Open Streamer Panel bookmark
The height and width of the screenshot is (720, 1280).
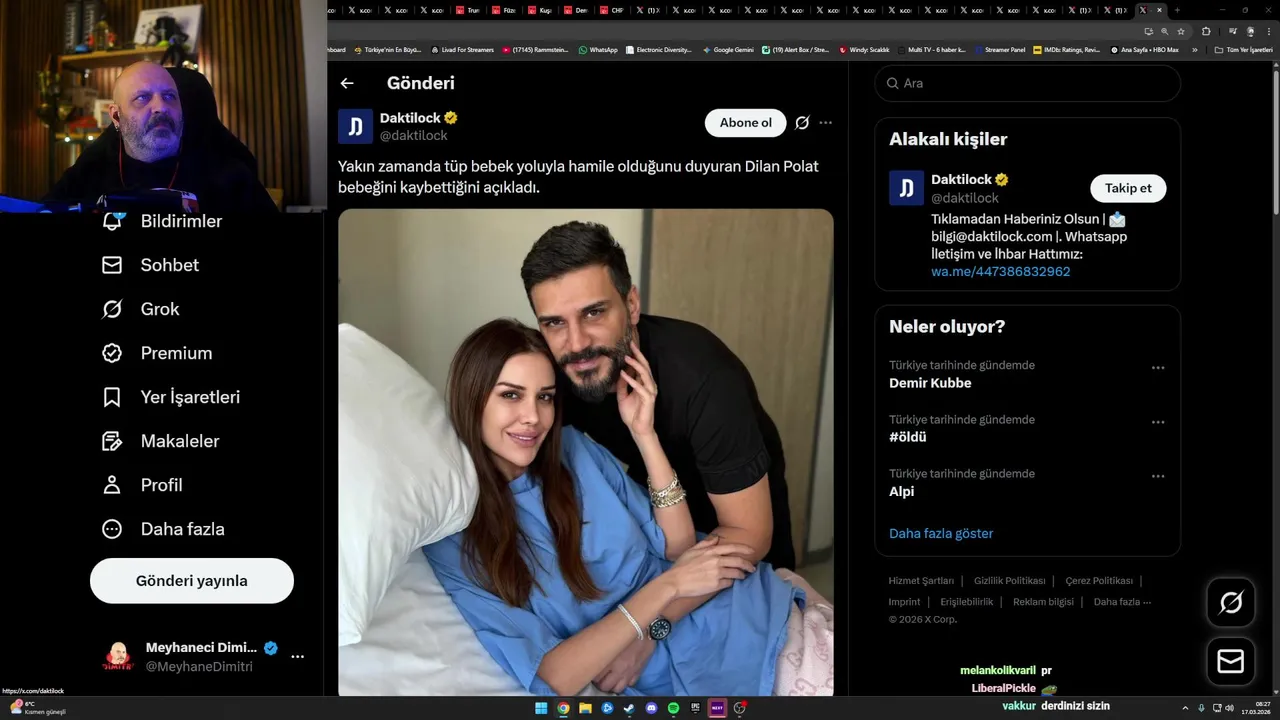999,49
